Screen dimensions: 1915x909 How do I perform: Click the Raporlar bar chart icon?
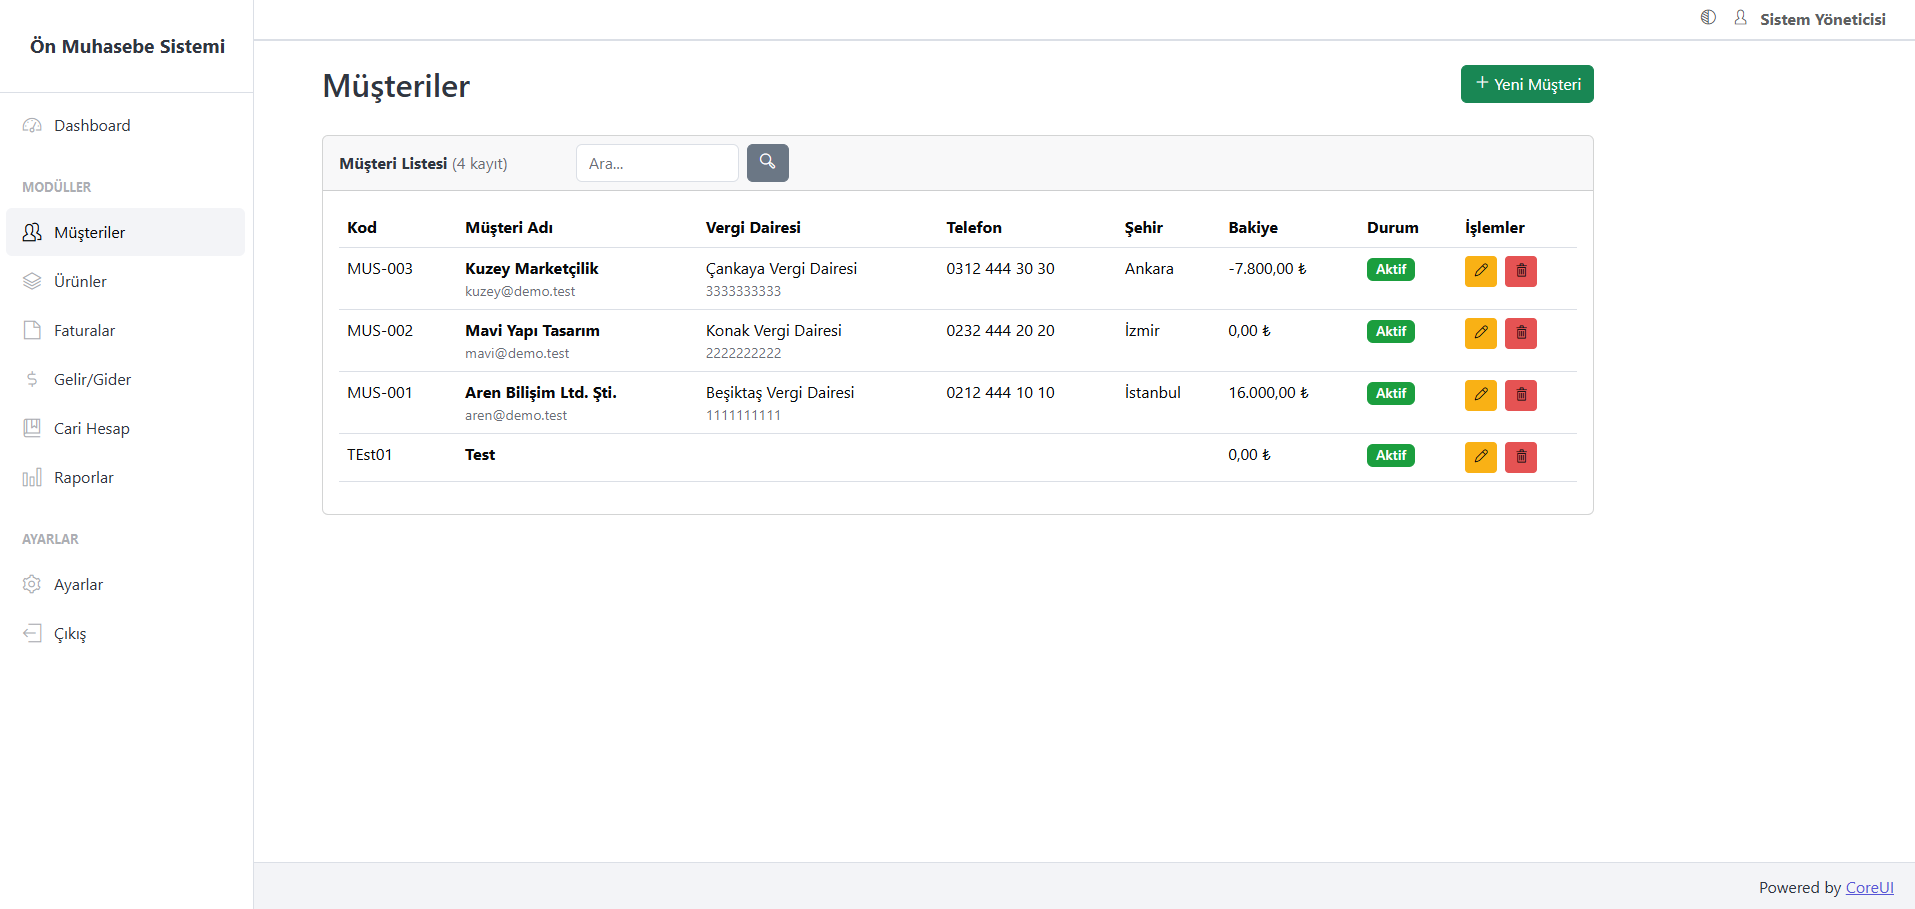32,477
